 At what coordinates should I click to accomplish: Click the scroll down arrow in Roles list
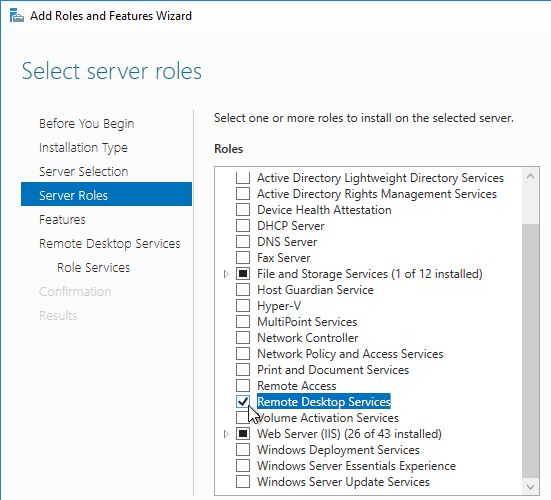tap(530, 487)
